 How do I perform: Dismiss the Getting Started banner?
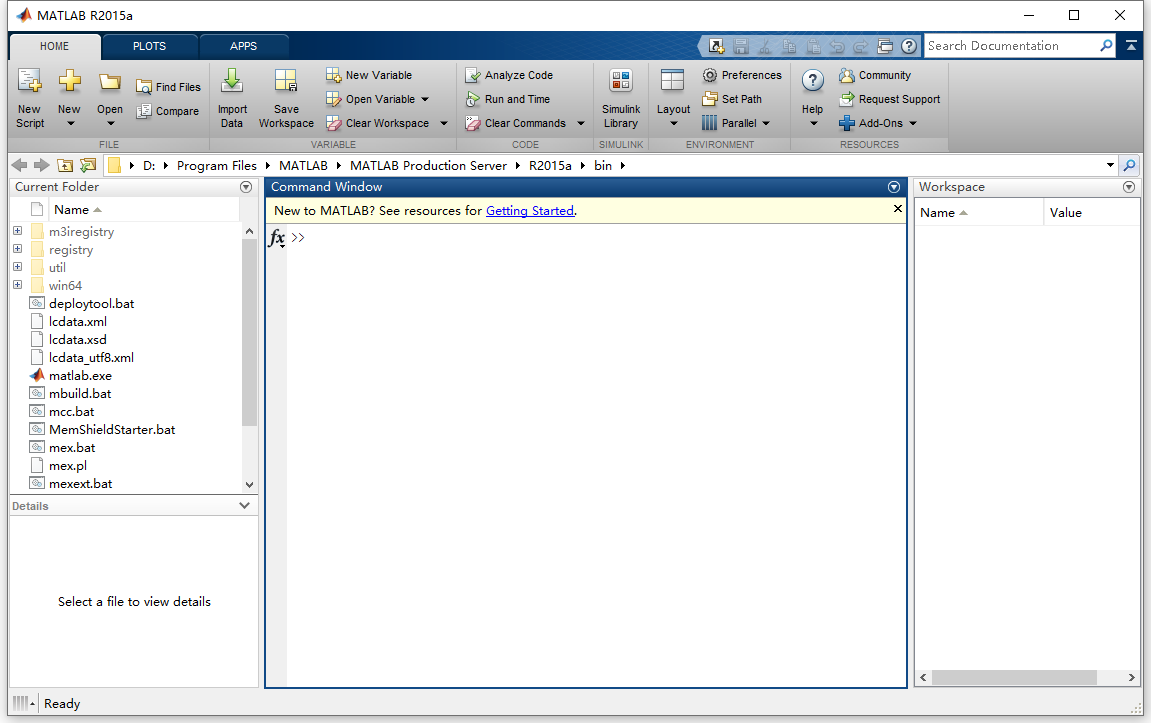(897, 209)
